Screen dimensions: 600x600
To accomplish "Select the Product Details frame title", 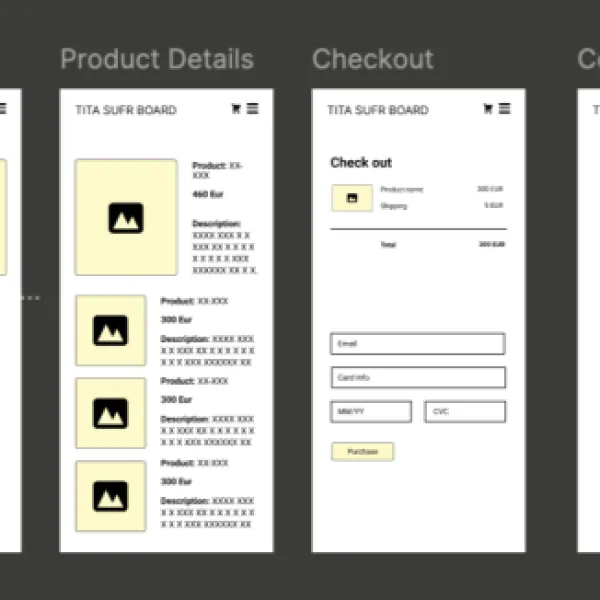I will coord(157,59).
